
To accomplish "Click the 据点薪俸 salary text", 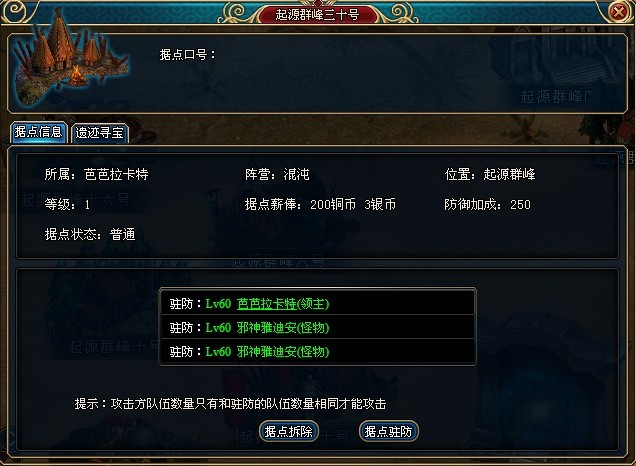I will tap(320, 204).
